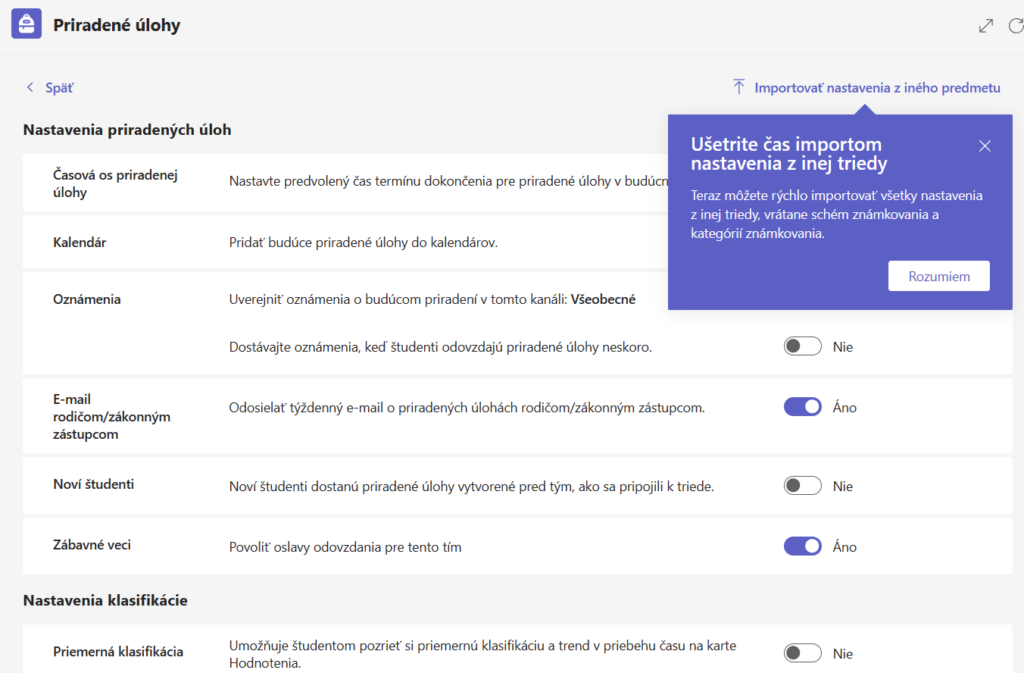
Task: Disable the Zábavné veci celebrations toggle
Action: 803,546
